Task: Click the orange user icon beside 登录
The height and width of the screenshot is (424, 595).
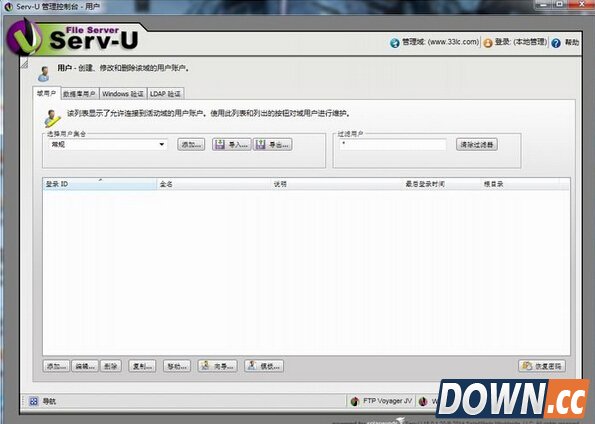Action: coord(488,43)
